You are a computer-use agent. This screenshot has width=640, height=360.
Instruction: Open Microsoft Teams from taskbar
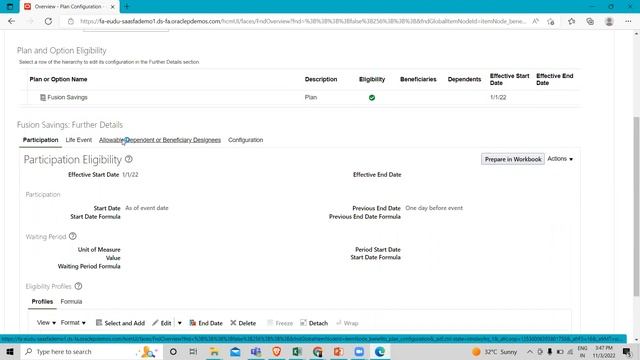click(x=256, y=351)
